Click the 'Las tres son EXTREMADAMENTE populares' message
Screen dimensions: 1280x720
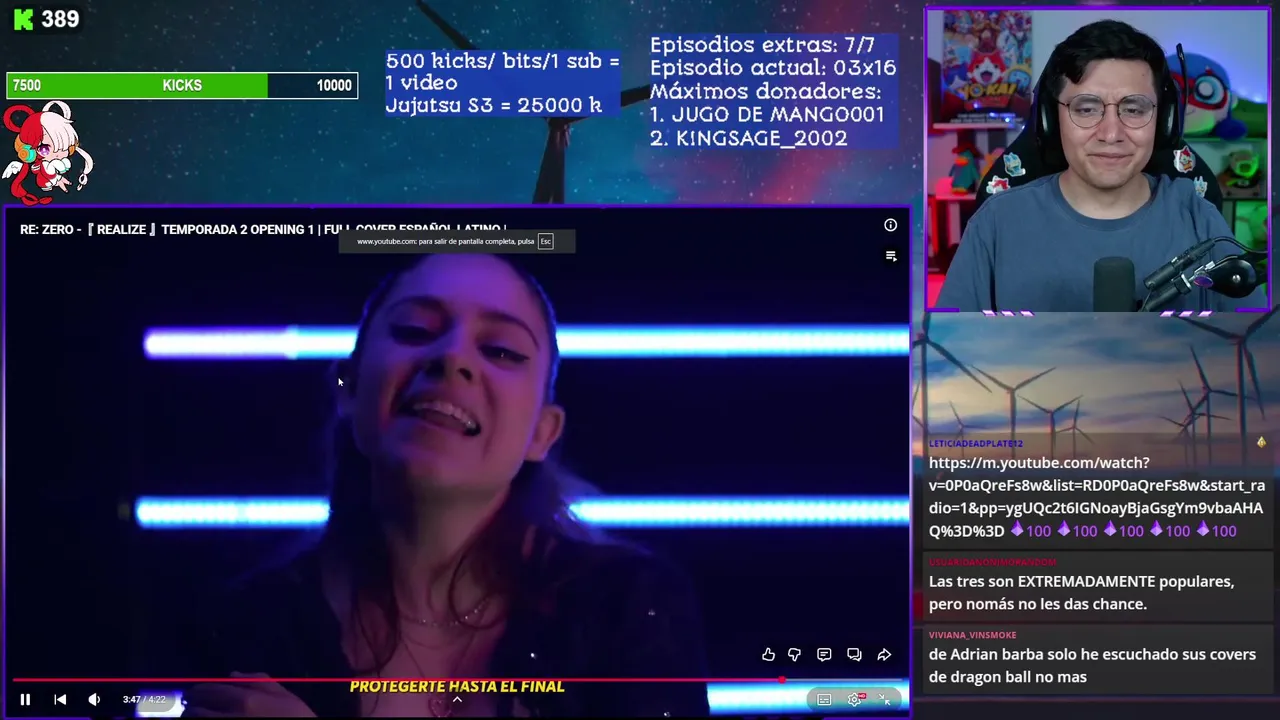1081,592
